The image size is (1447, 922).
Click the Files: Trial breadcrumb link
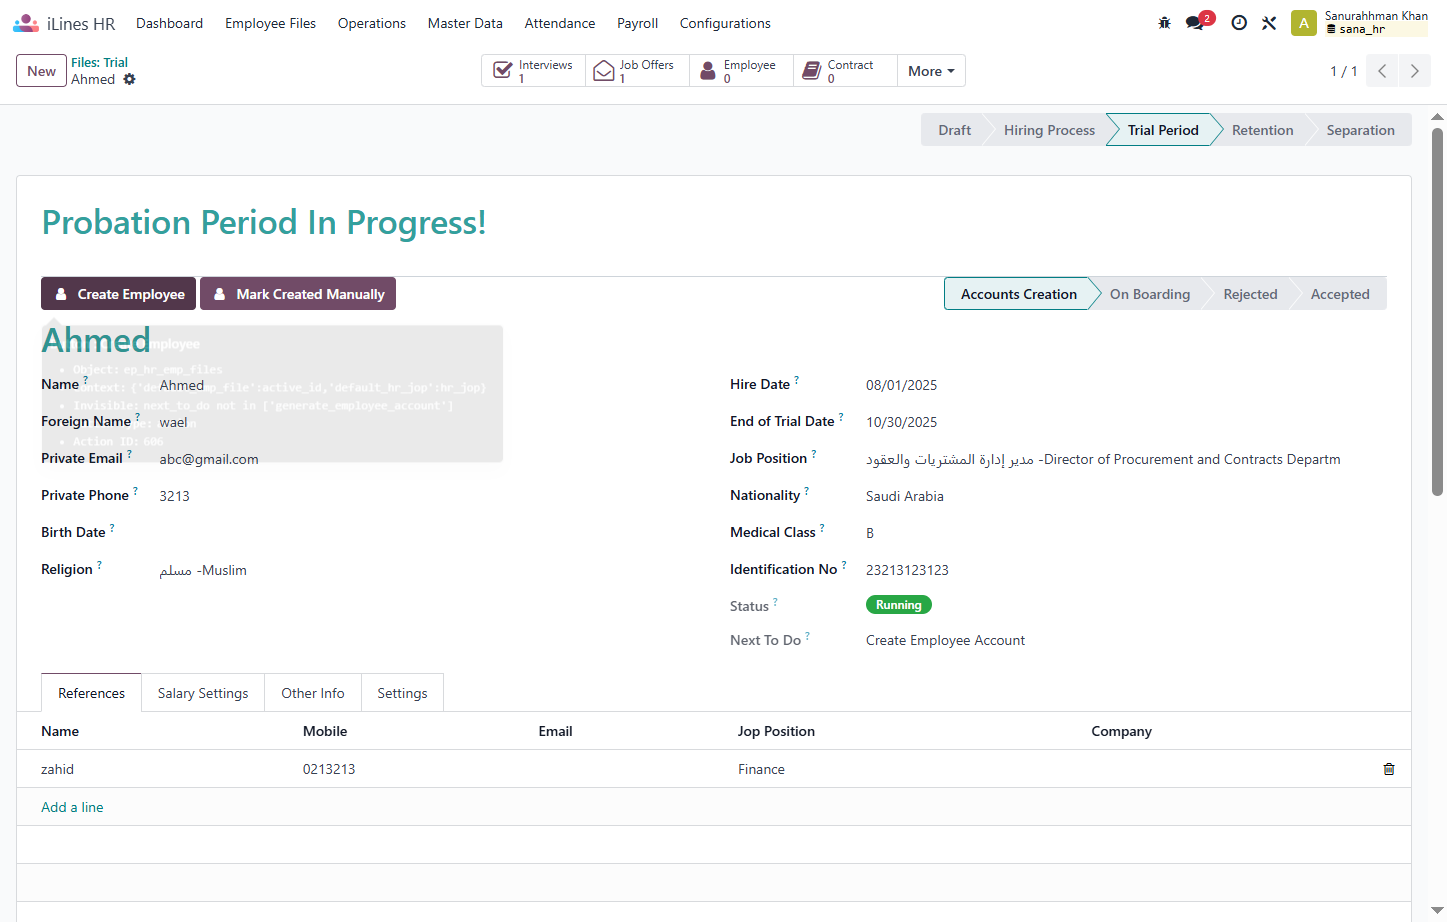click(99, 62)
